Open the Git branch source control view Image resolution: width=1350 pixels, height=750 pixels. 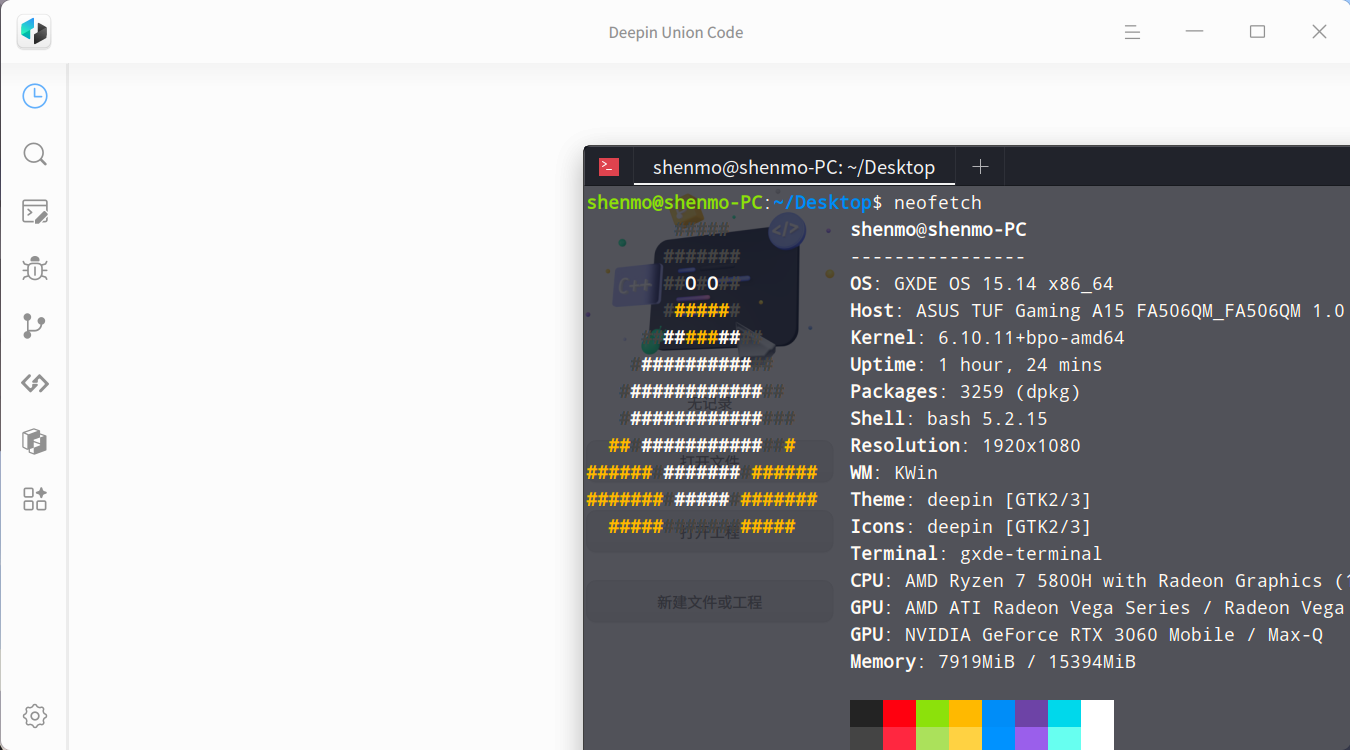pos(35,326)
